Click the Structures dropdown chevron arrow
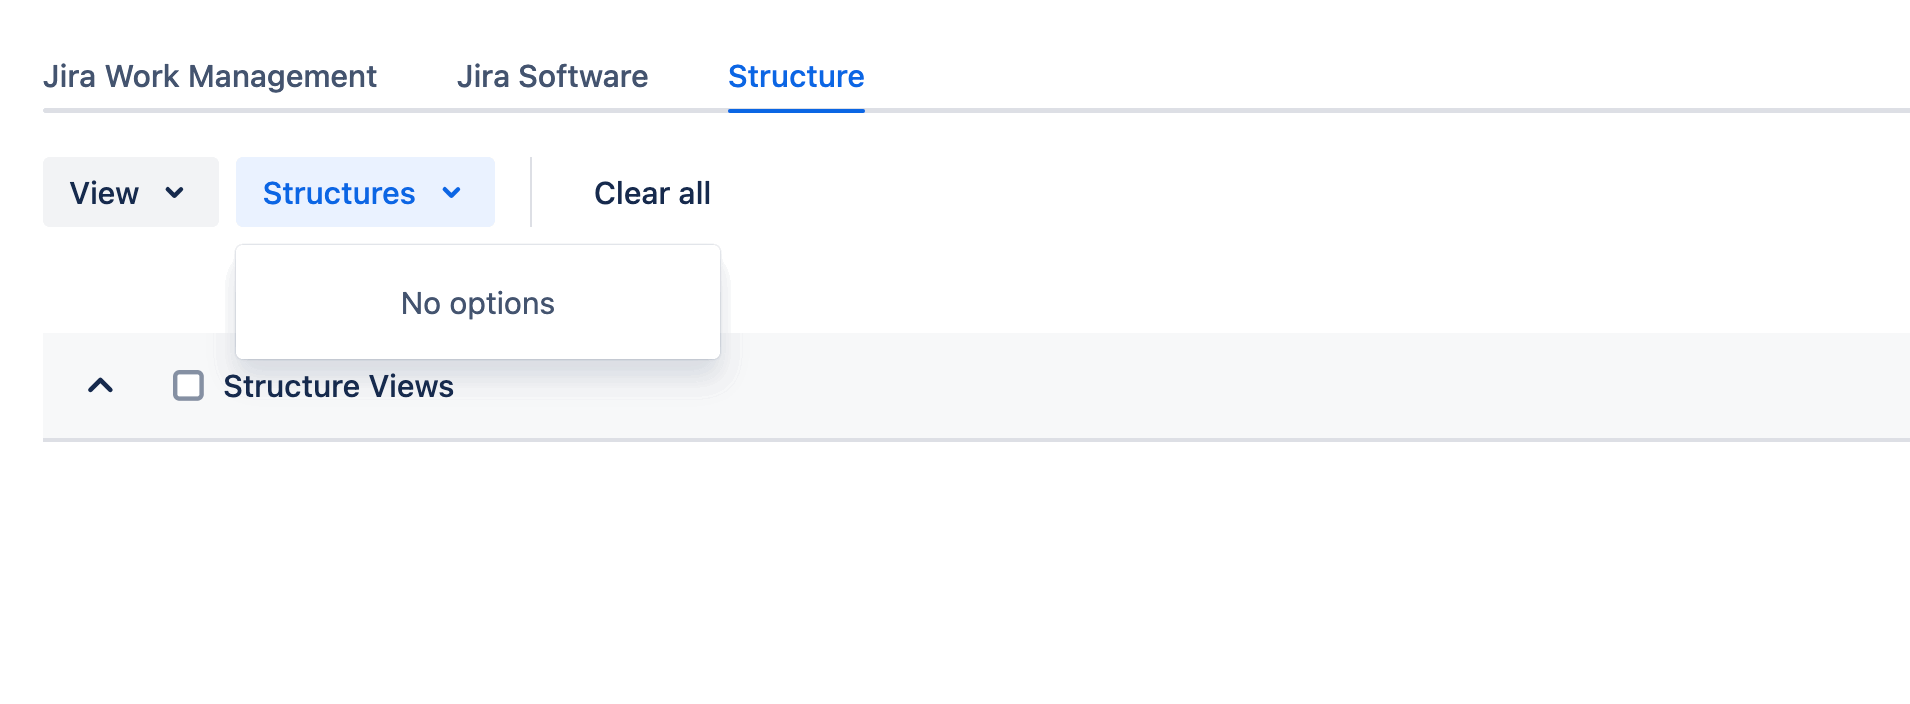This screenshot has height=704, width=1910. (x=452, y=192)
